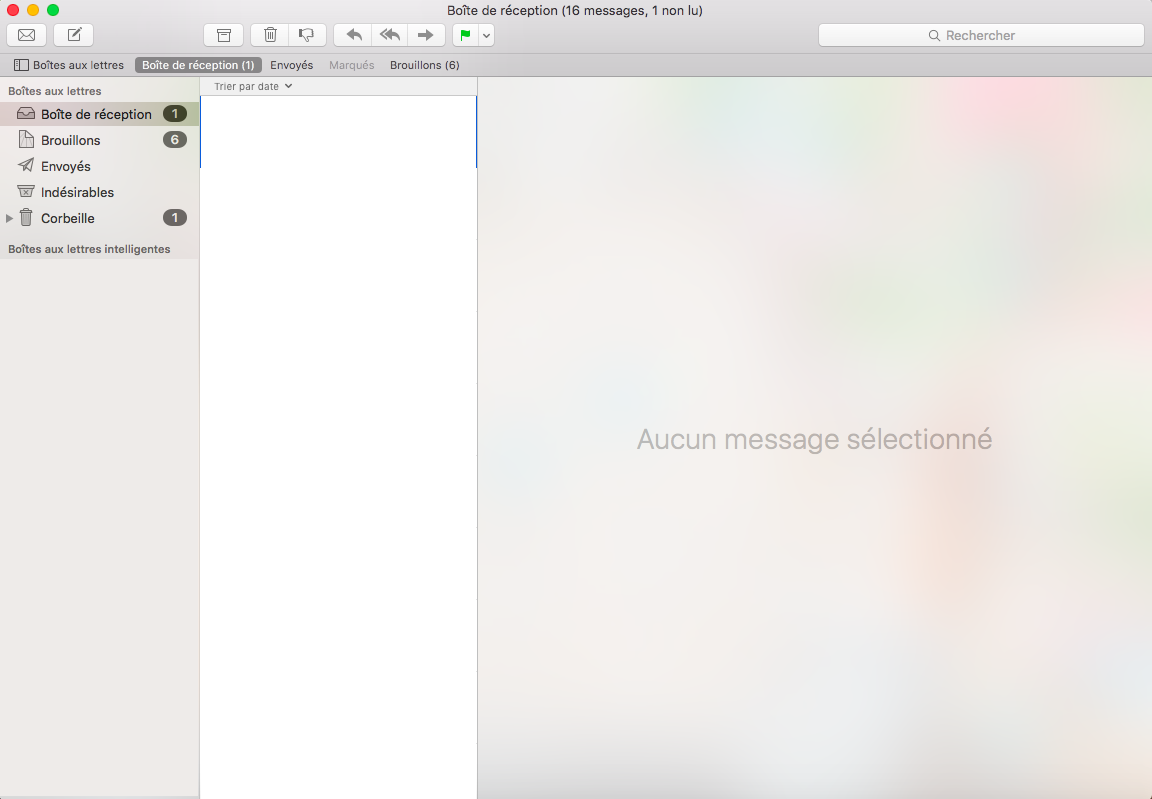Select the Envoyés mailbox in sidebar
The width and height of the screenshot is (1152, 799).
coord(66,166)
